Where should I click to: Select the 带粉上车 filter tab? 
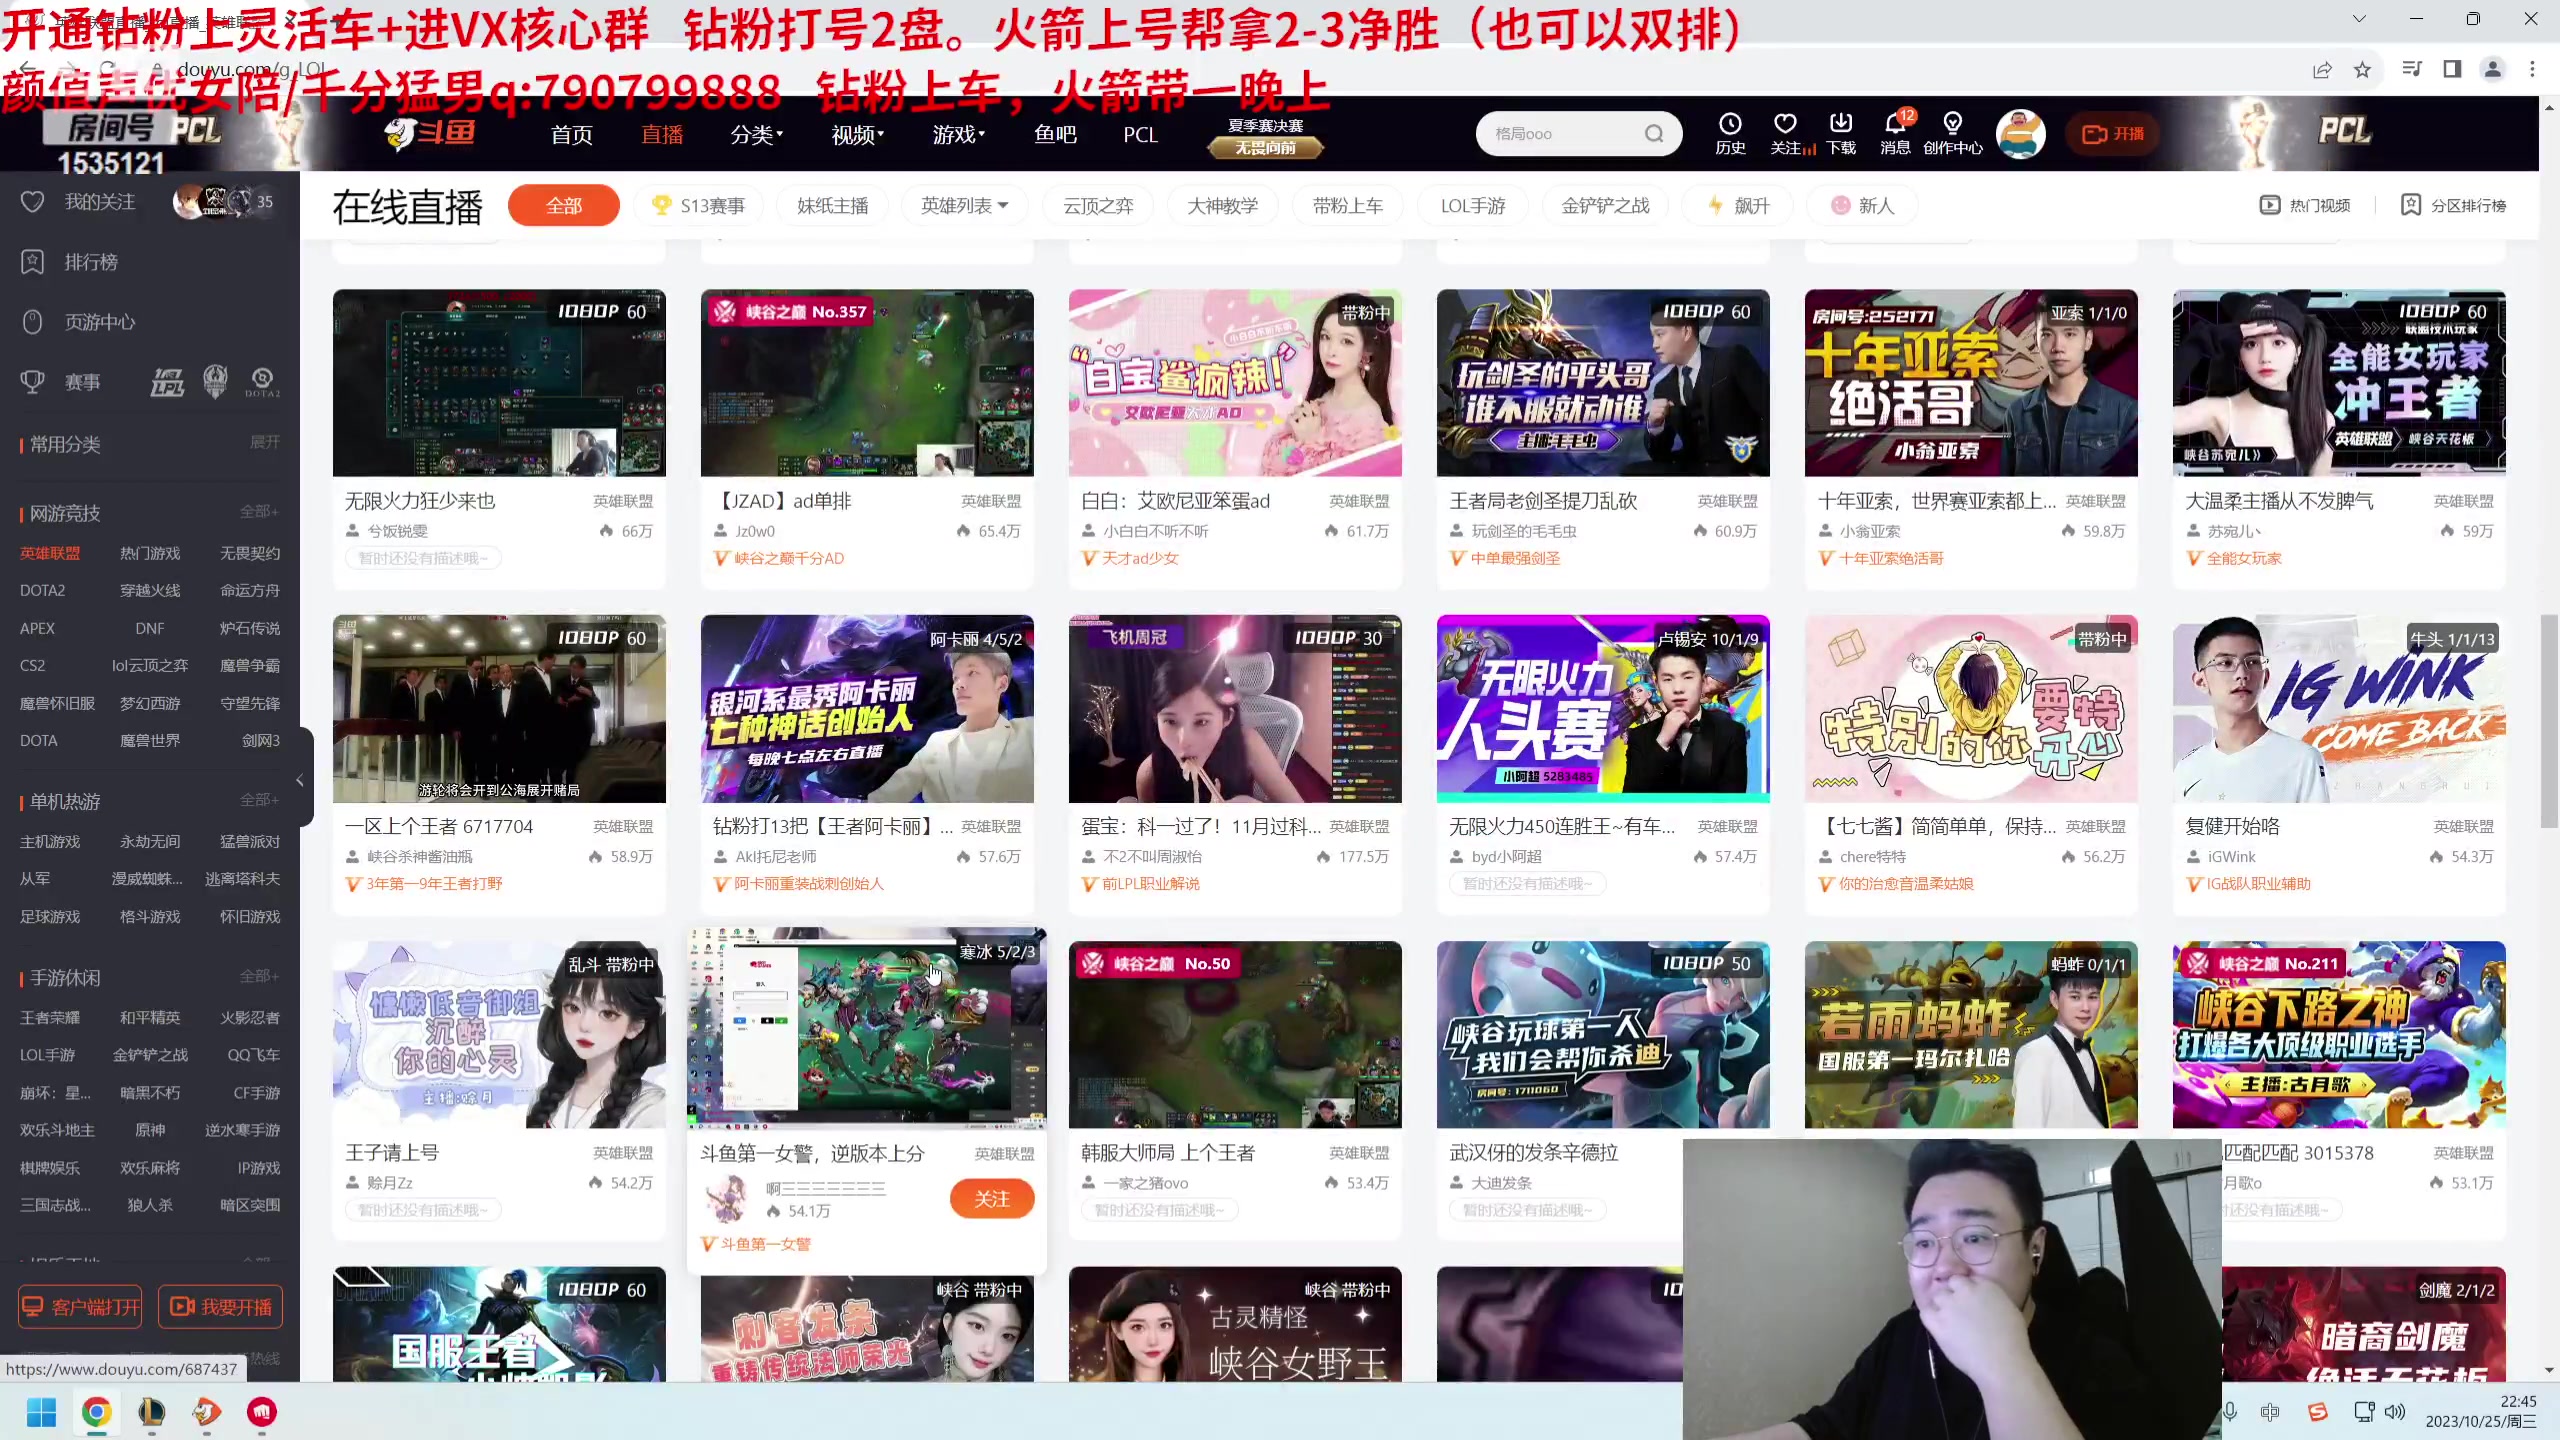coord(1347,205)
